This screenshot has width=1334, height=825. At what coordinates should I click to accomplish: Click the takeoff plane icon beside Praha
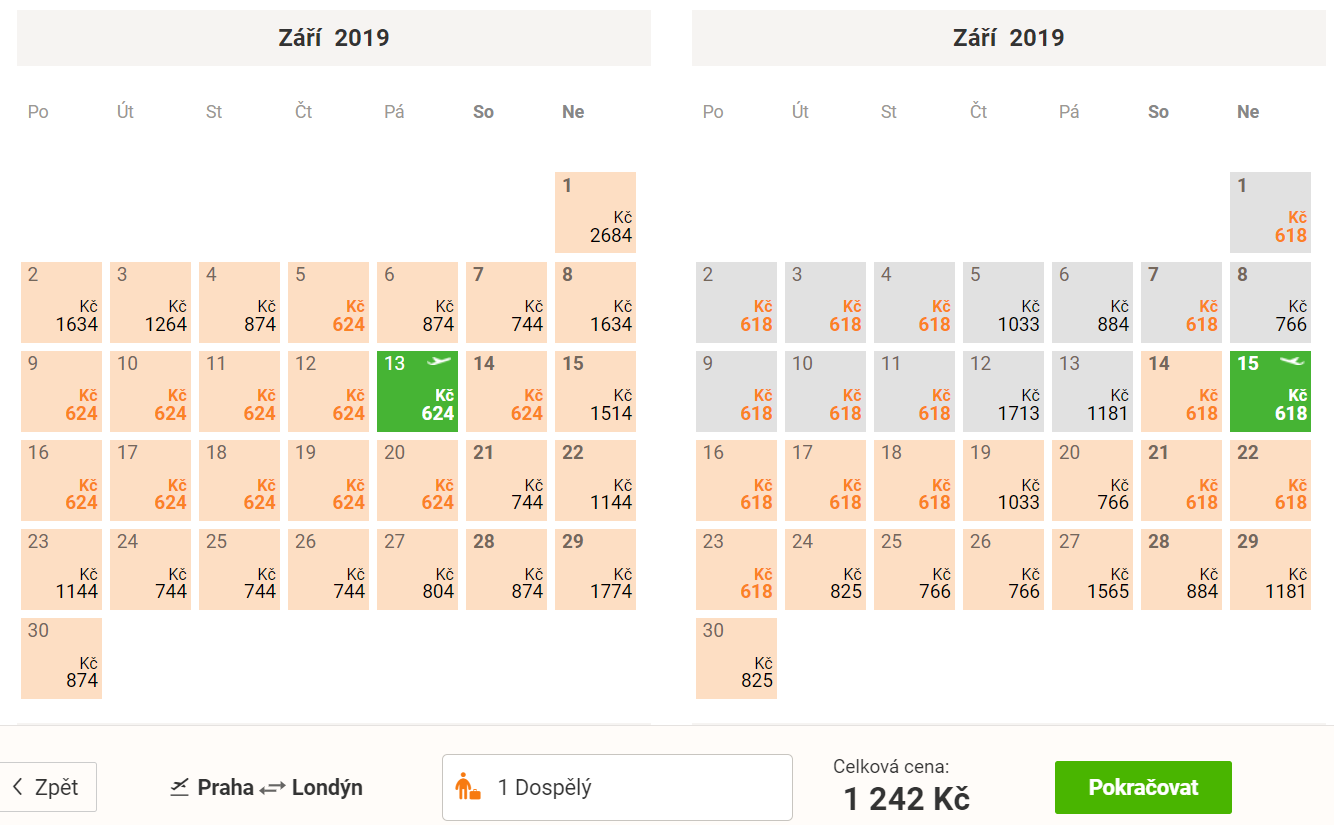coord(180,787)
